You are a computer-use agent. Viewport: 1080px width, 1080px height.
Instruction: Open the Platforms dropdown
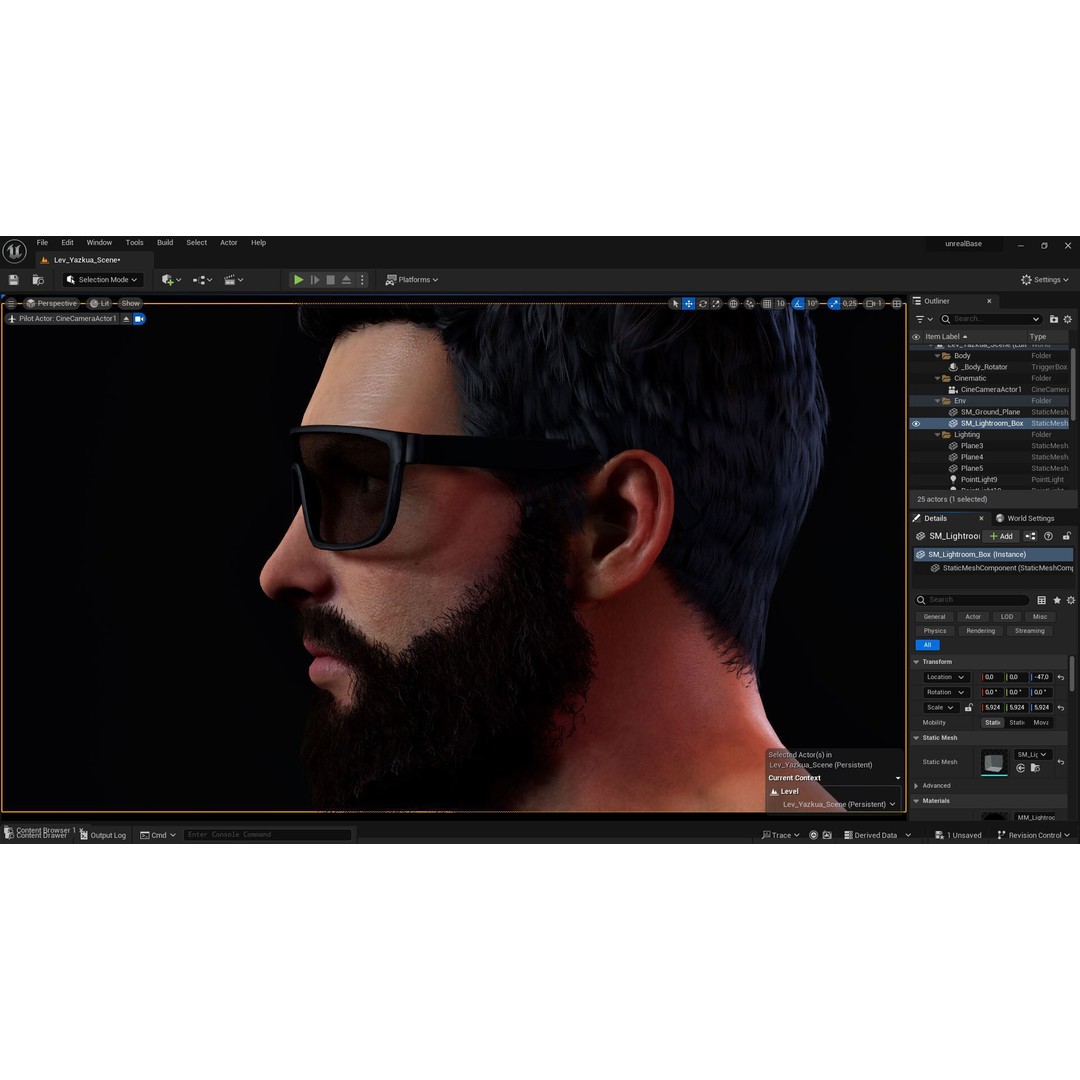412,280
